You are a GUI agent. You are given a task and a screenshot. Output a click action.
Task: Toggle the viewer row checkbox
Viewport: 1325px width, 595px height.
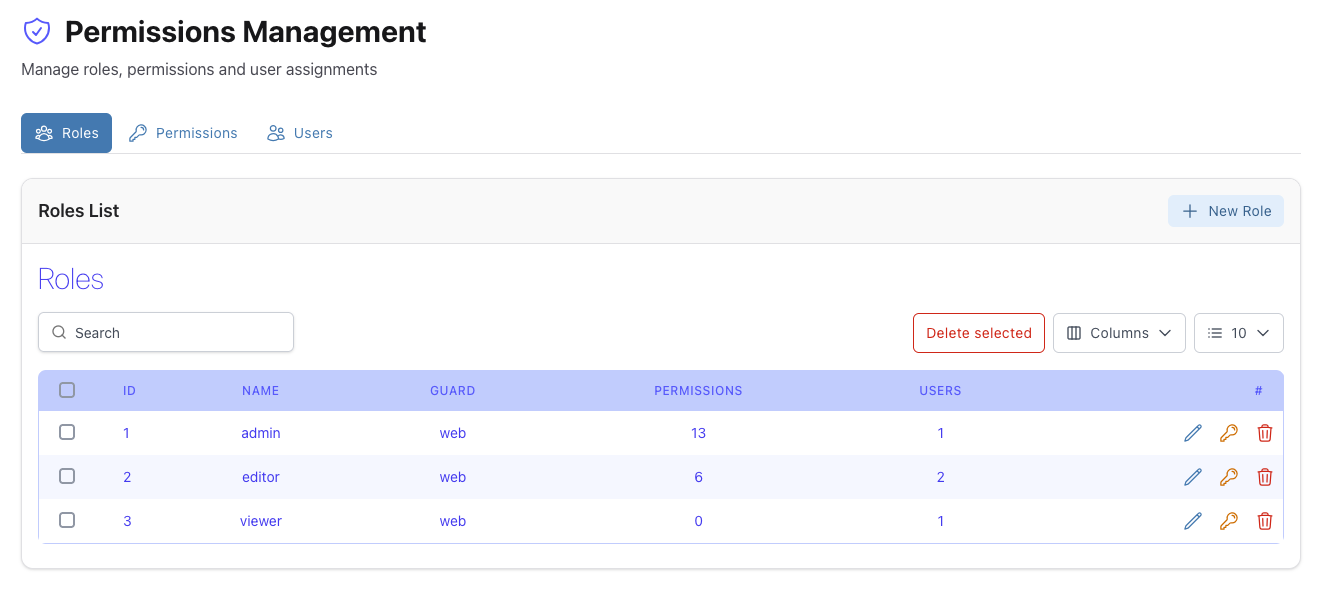point(67,520)
